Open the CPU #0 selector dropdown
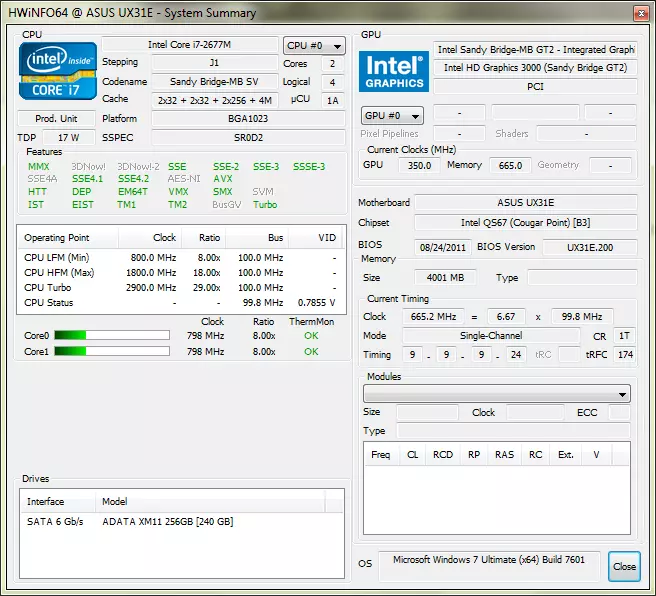The image size is (656, 596). [x=314, y=46]
